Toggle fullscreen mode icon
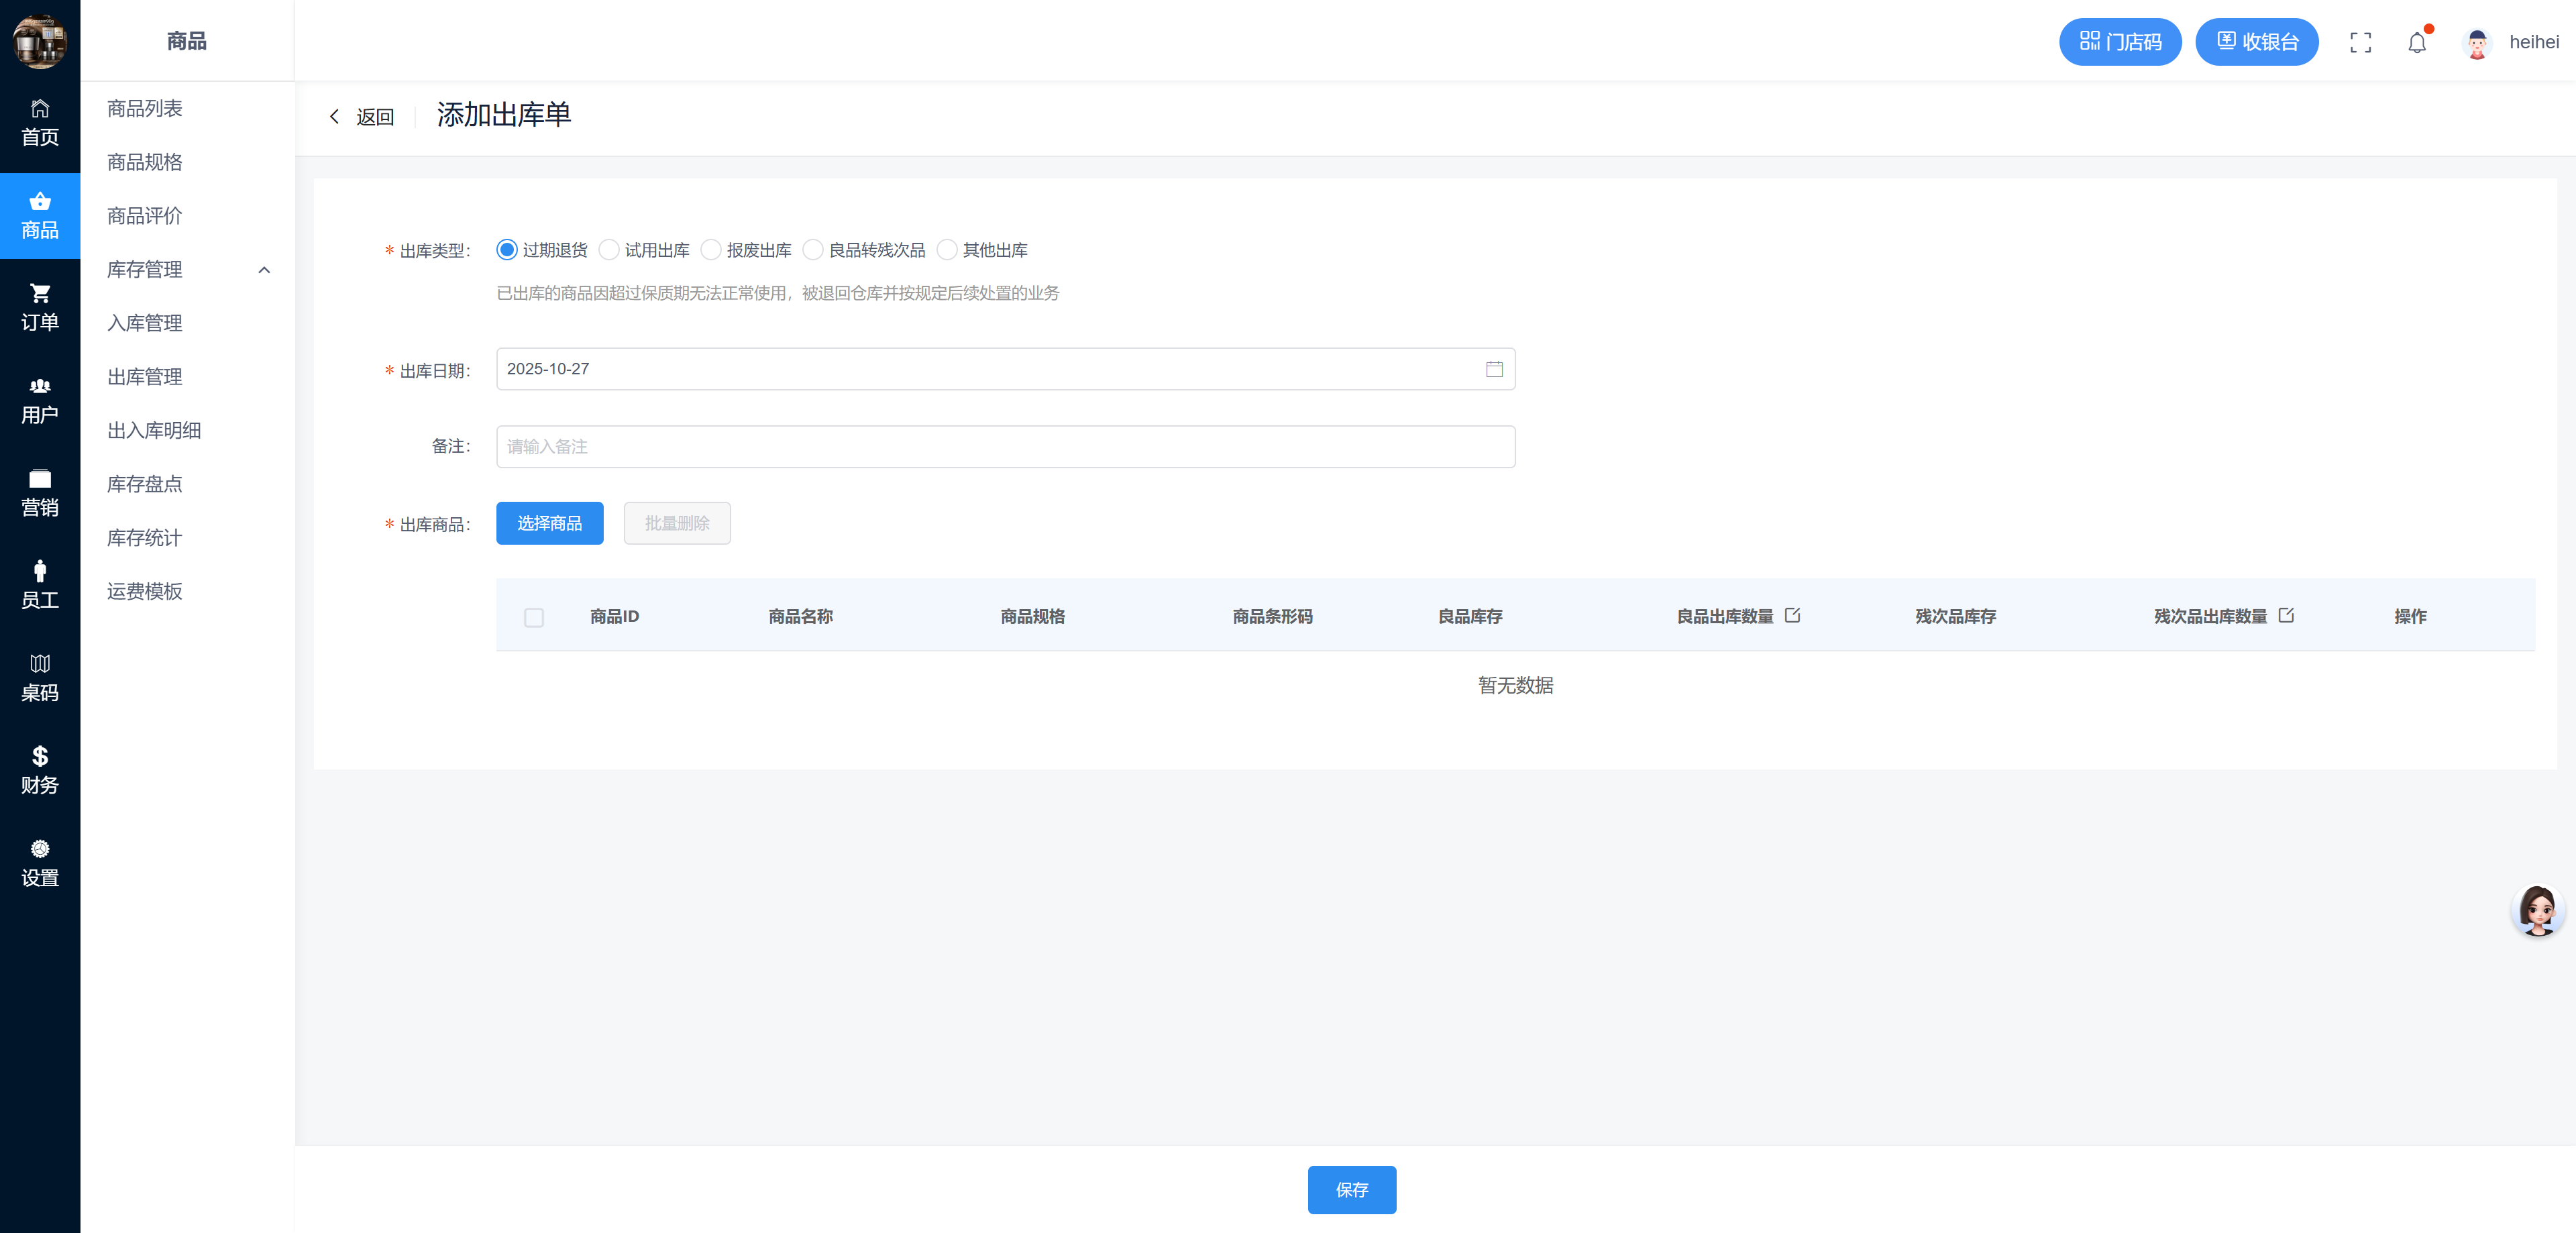Image resolution: width=2576 pixels, height=1233 pixels. 2360,42
